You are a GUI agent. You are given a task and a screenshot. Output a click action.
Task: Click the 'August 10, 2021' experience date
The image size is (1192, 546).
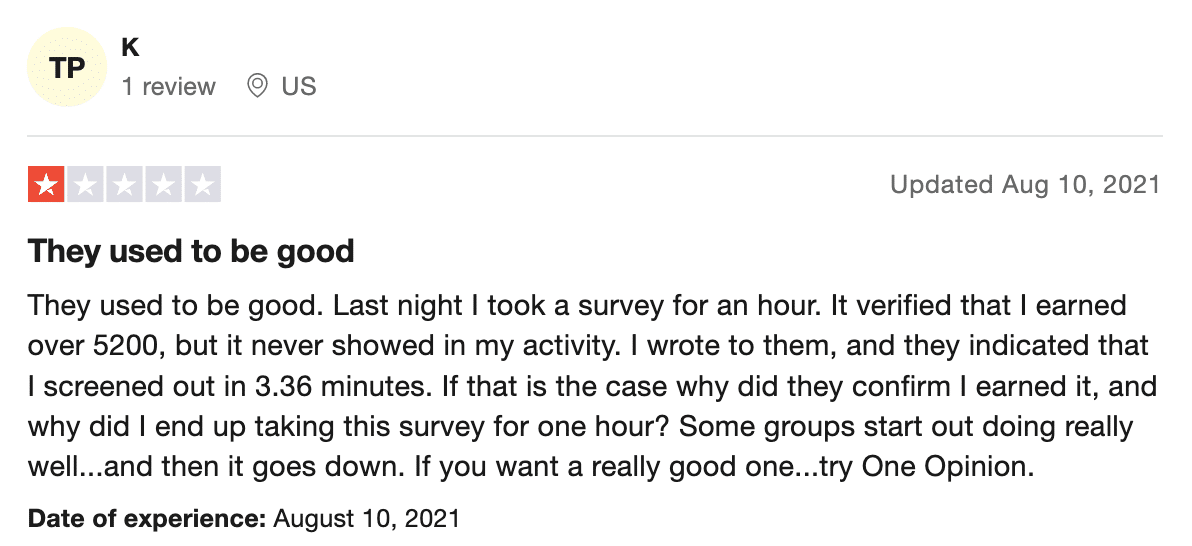coord(366,519)
